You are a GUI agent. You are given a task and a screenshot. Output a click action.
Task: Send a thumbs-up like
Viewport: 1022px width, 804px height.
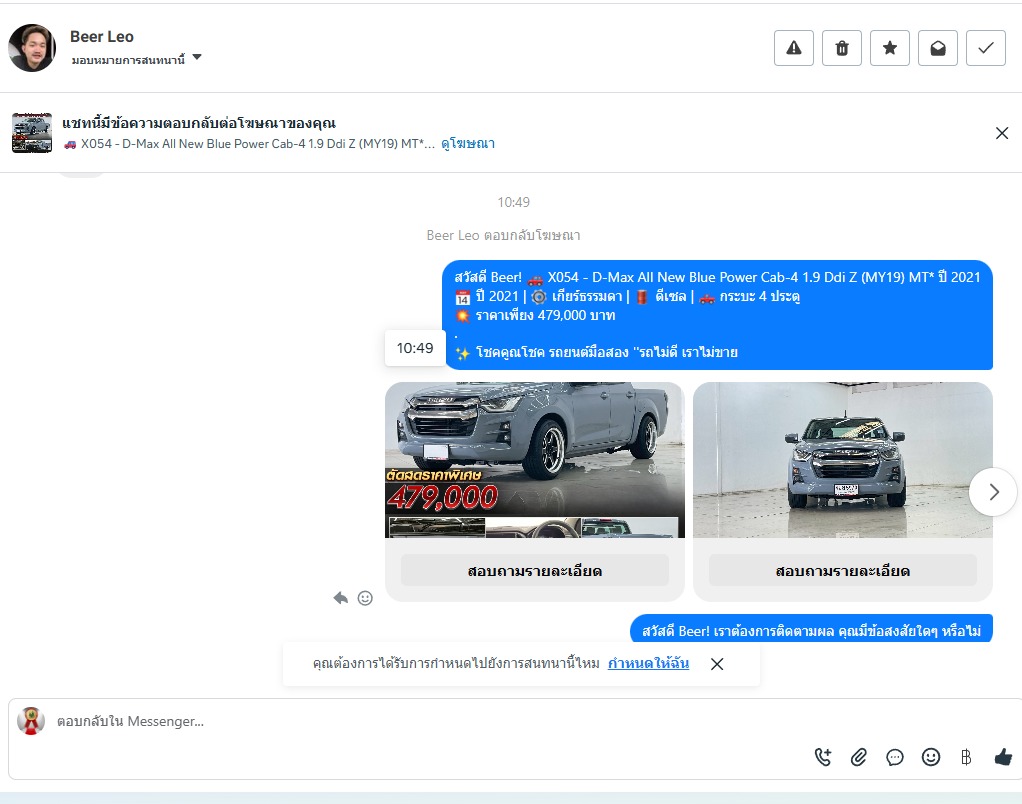coord(1002,756)
